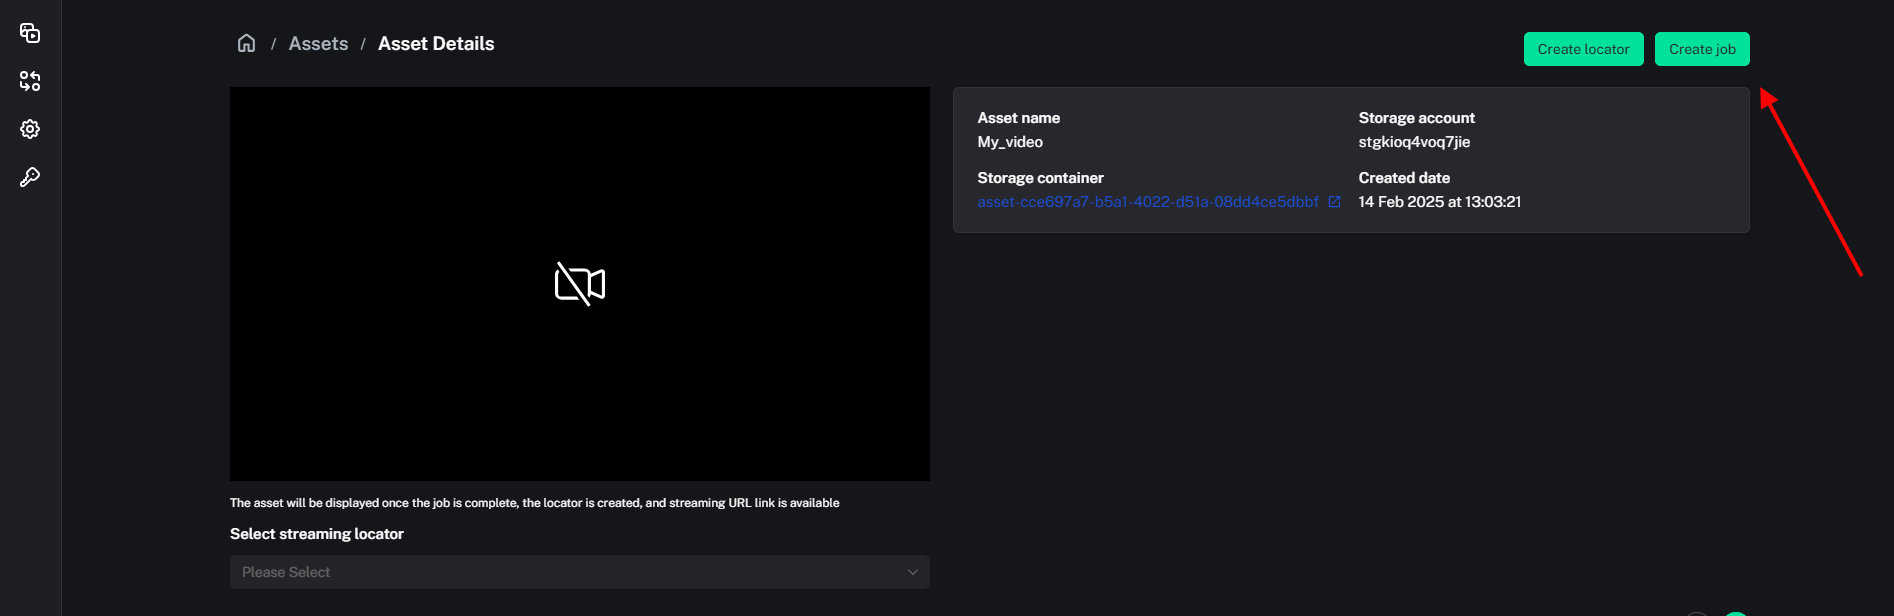Go to home via breadcrumb icon

coord(246,43)
